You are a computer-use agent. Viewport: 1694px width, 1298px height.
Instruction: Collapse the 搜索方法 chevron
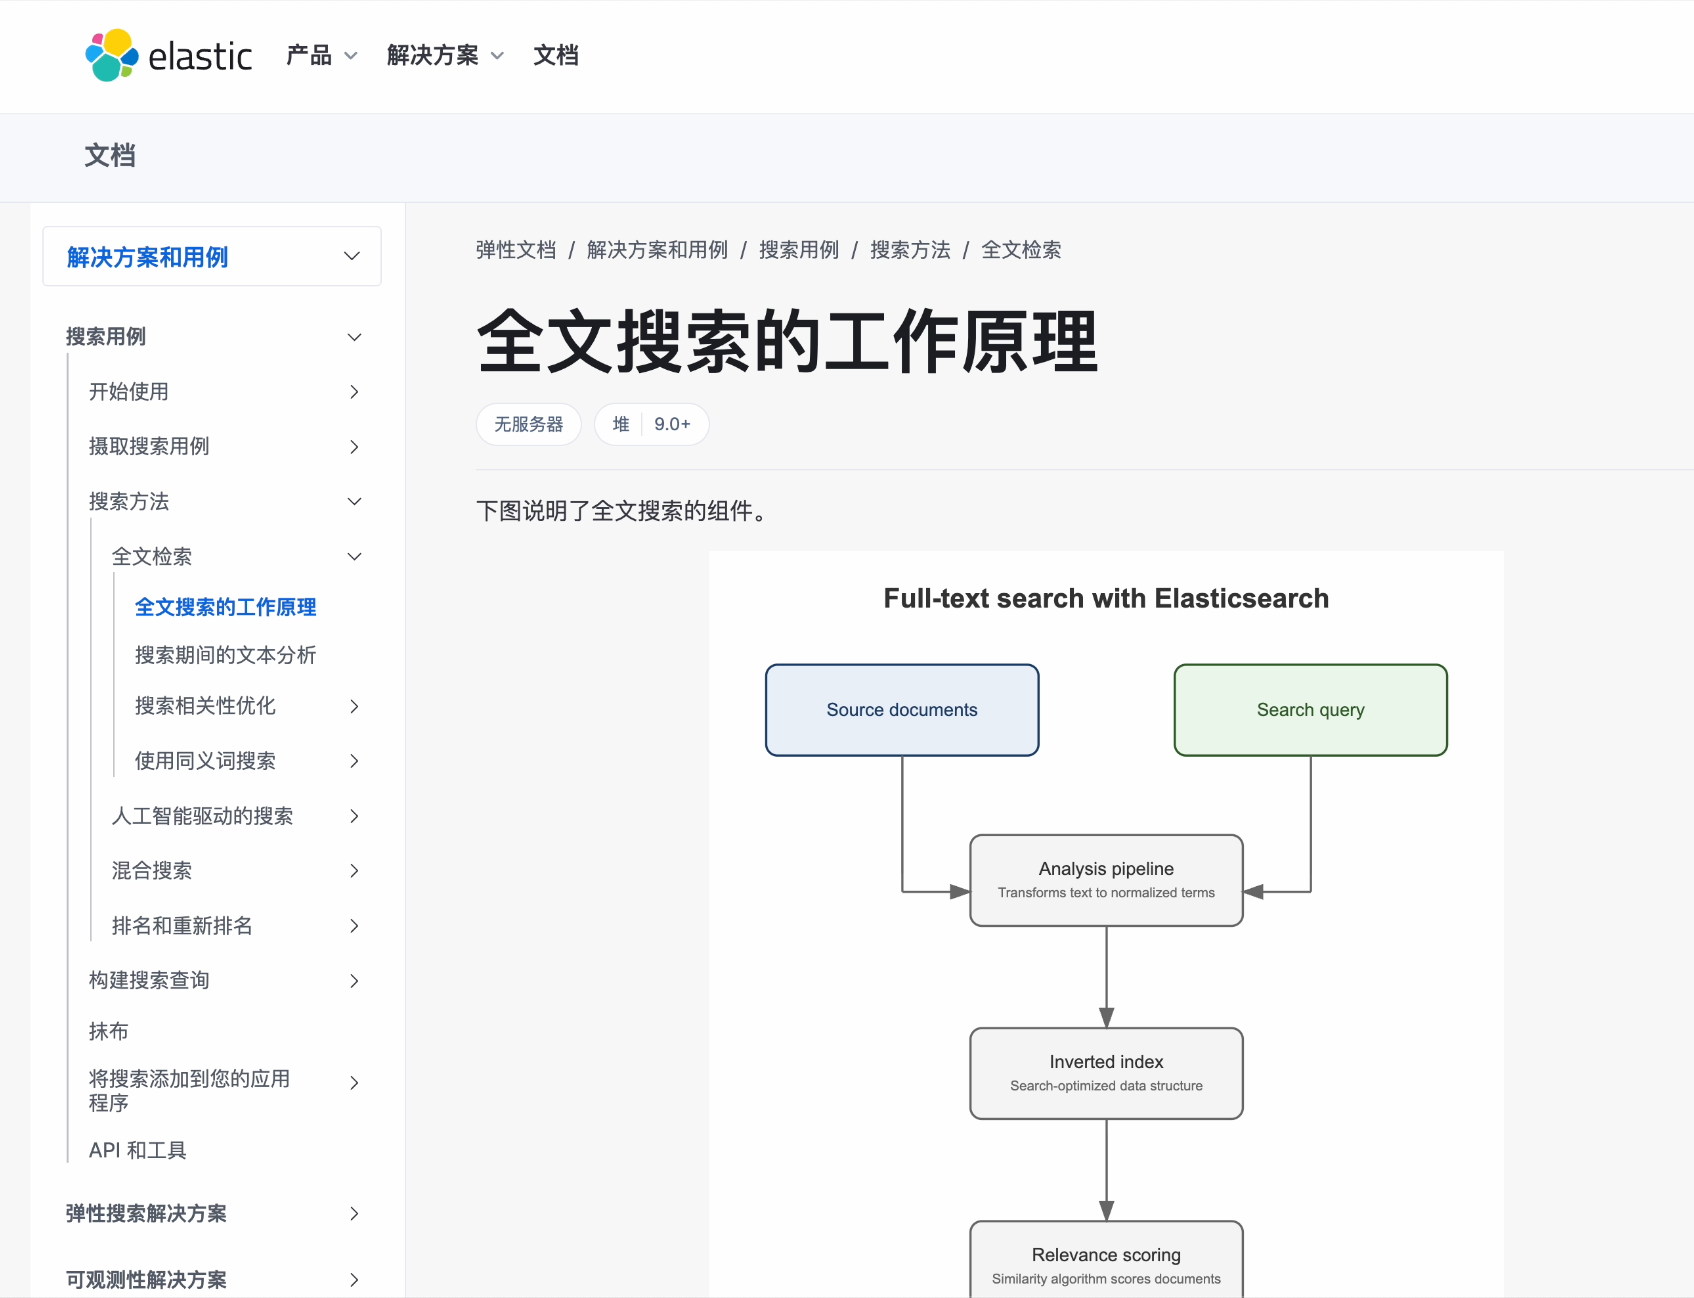pyautogui.click(x=354, y=502)
